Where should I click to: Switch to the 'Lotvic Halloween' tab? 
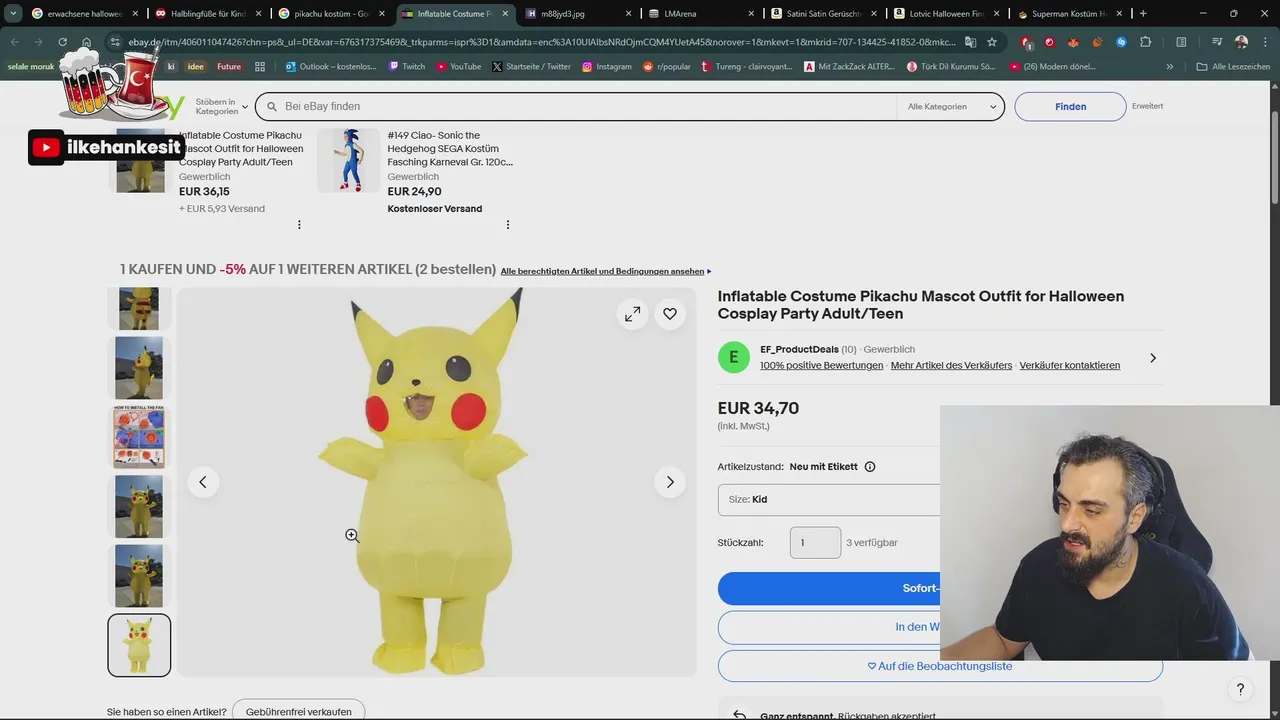coord(947,14)
